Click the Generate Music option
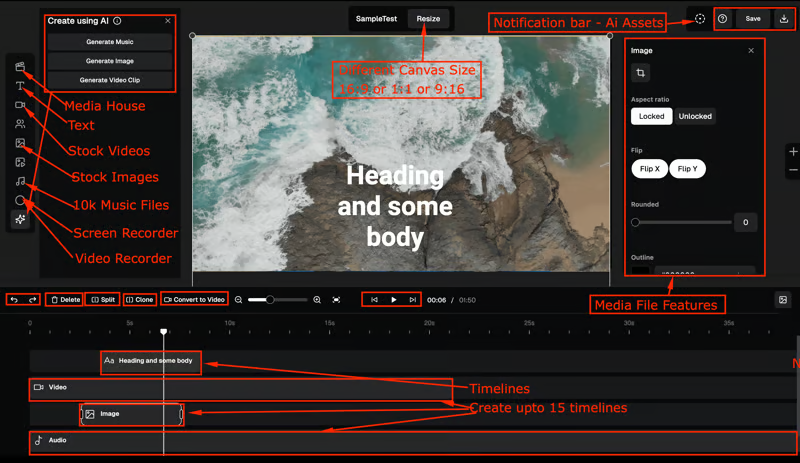 click(109, 42)
